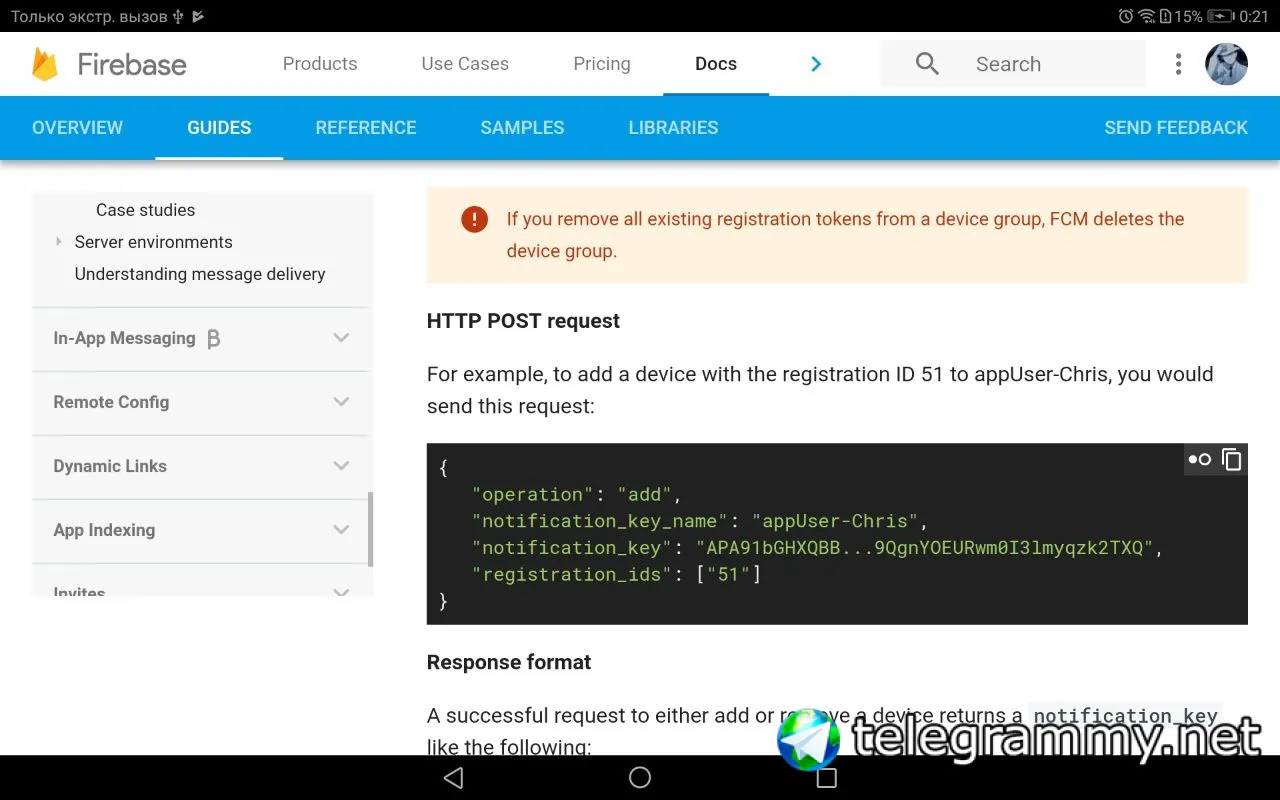Expand the In-App Messaging section

pyautogui.click(x=341, y=338)
